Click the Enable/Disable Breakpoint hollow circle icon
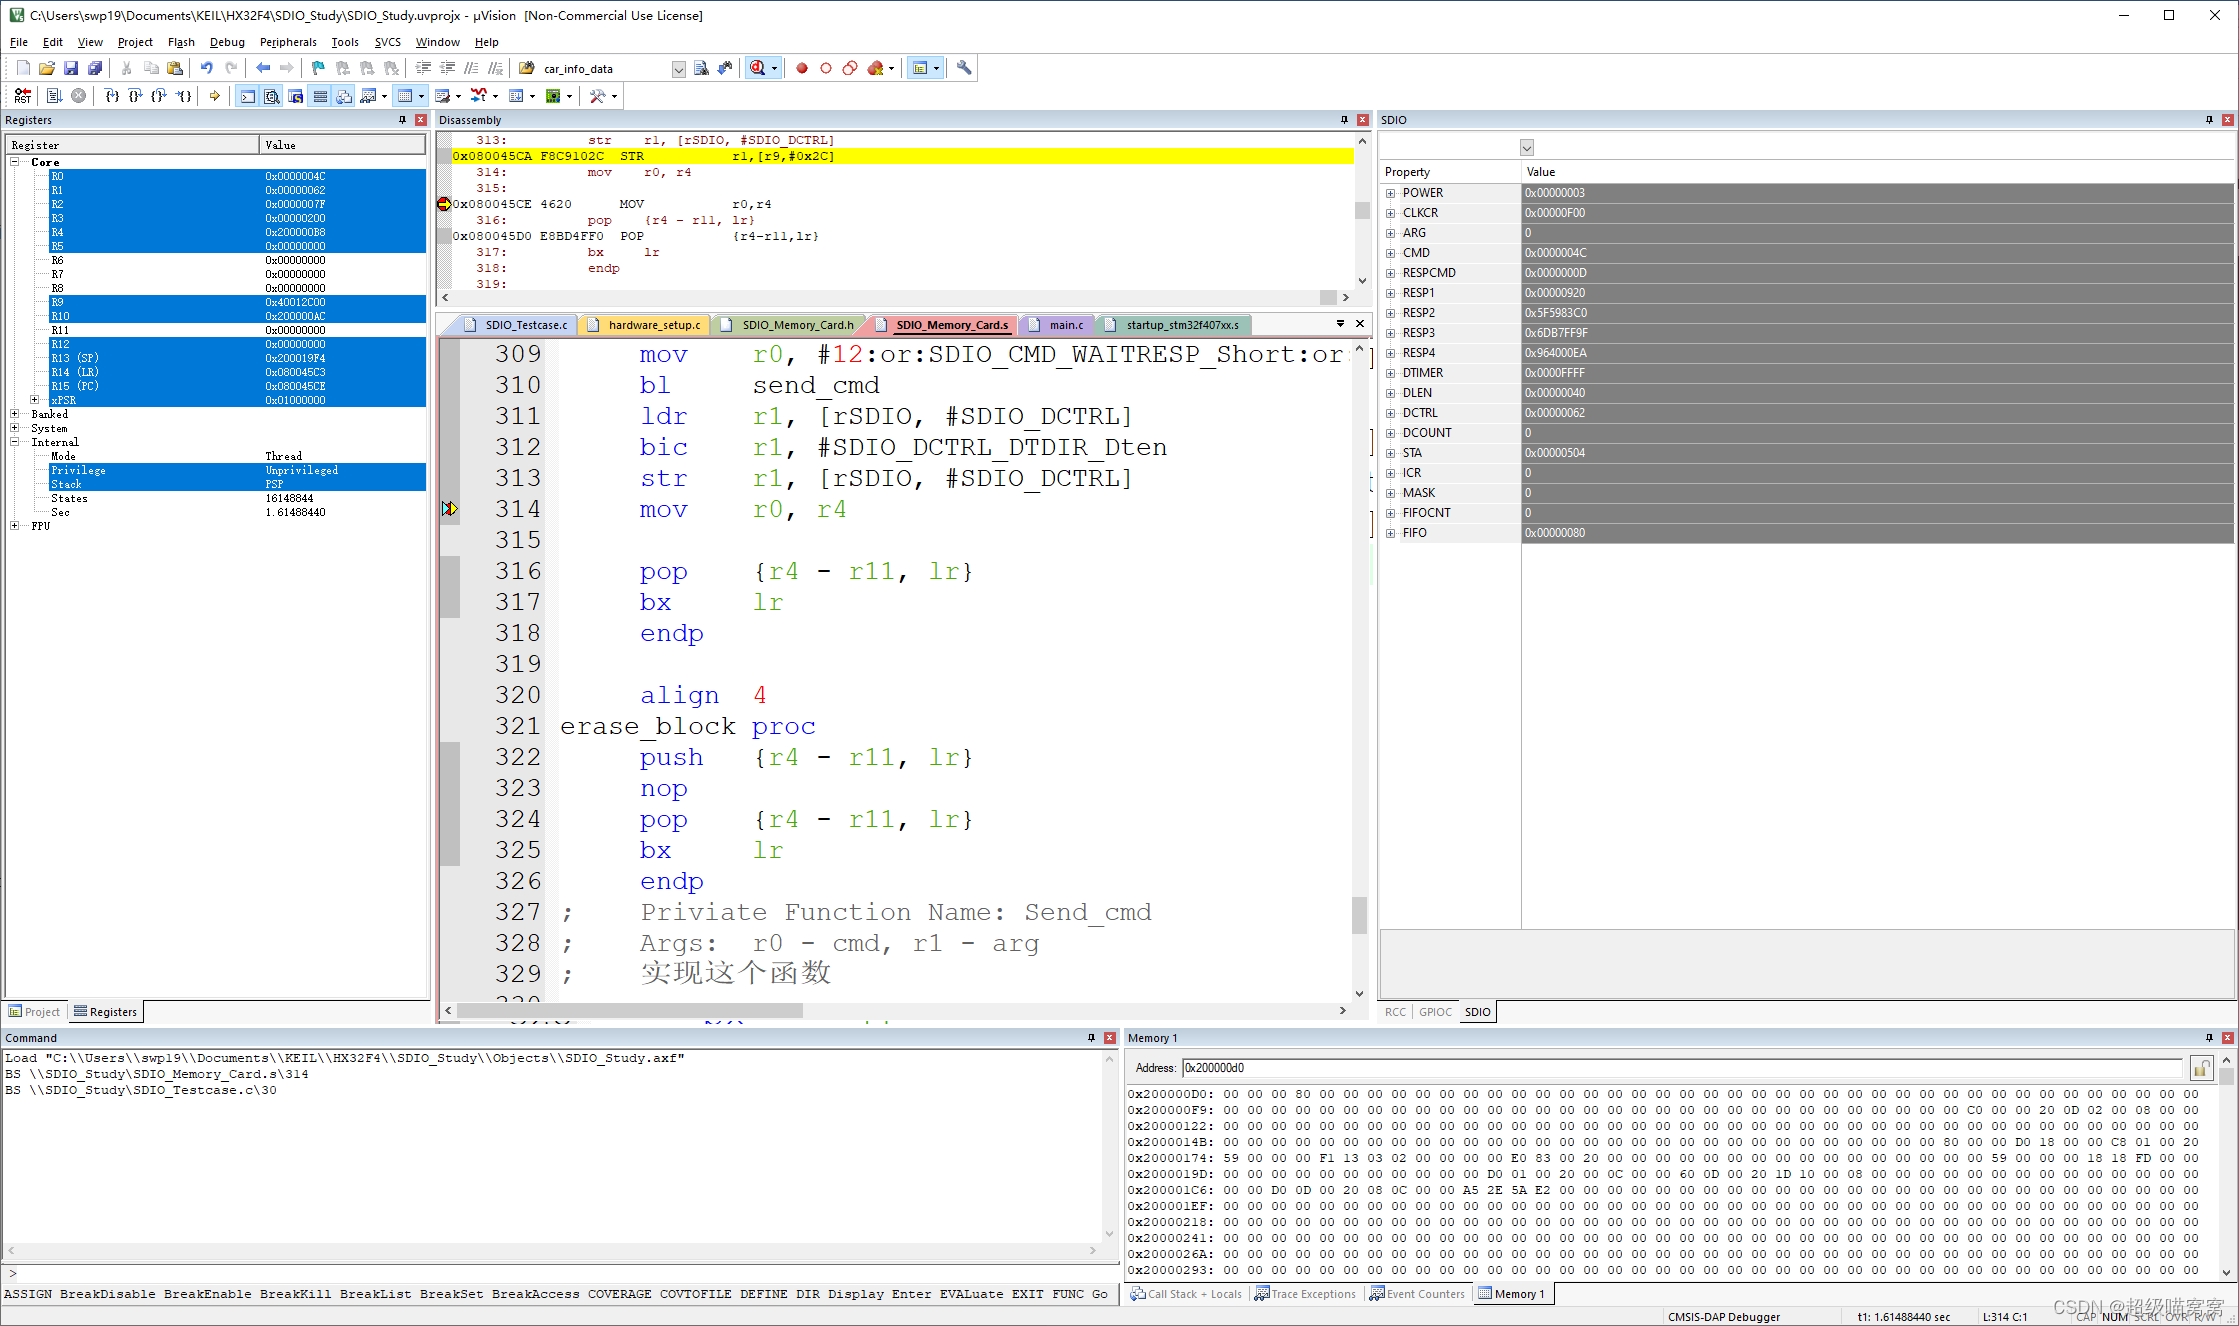This screenshot has height=1326, width=2239. (826, 68)
